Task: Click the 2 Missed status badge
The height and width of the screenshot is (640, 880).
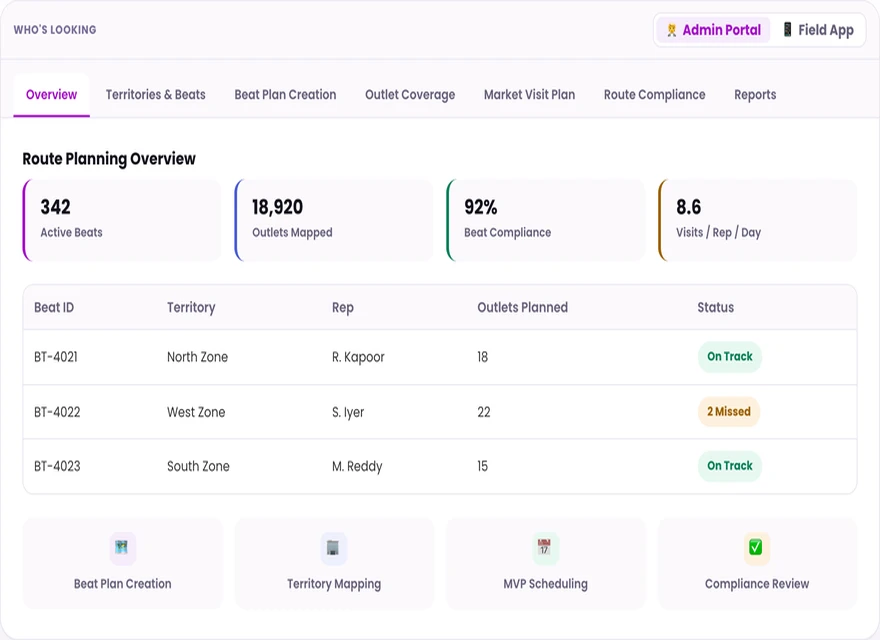Action: (728, 412)
